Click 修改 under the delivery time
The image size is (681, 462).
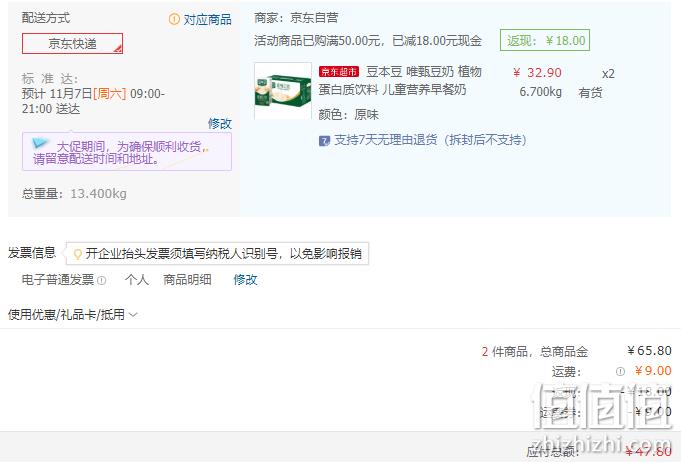point(220,124)
